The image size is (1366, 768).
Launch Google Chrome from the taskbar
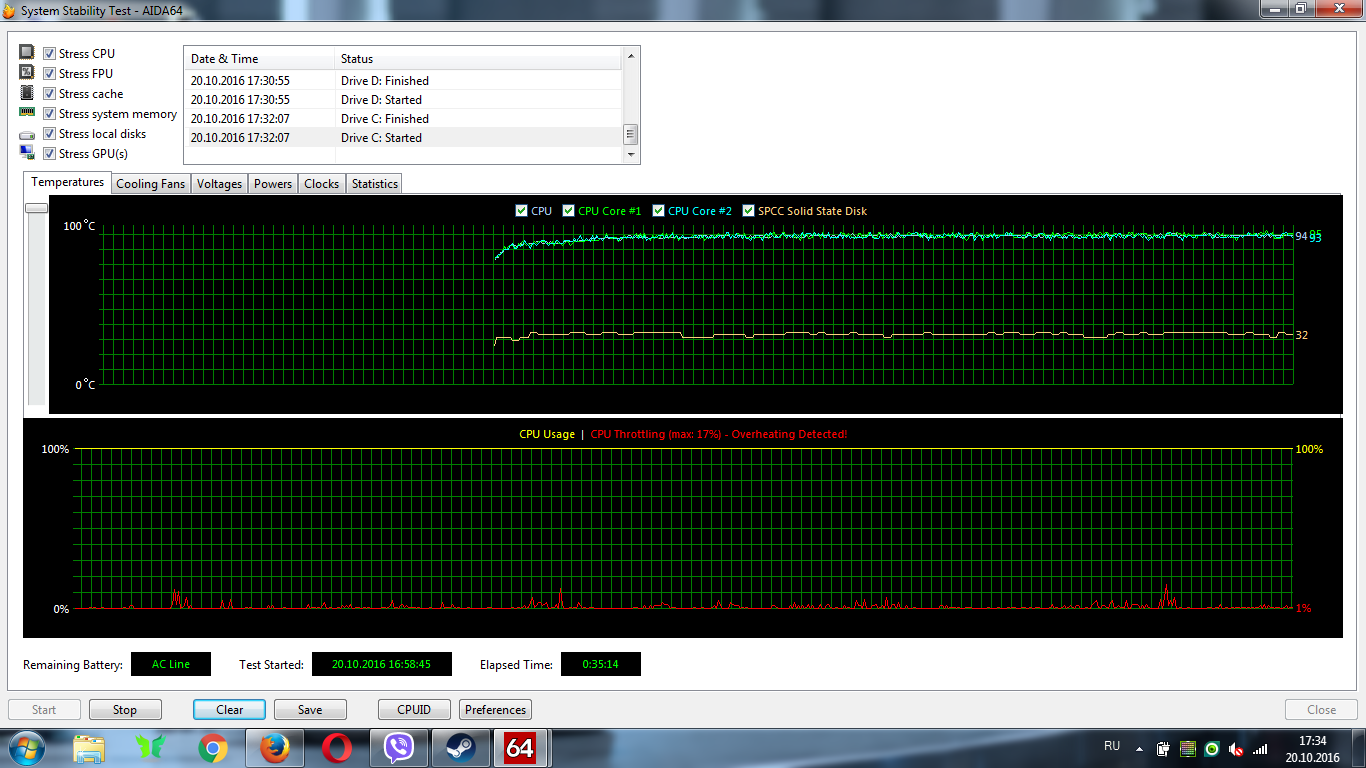212,748
